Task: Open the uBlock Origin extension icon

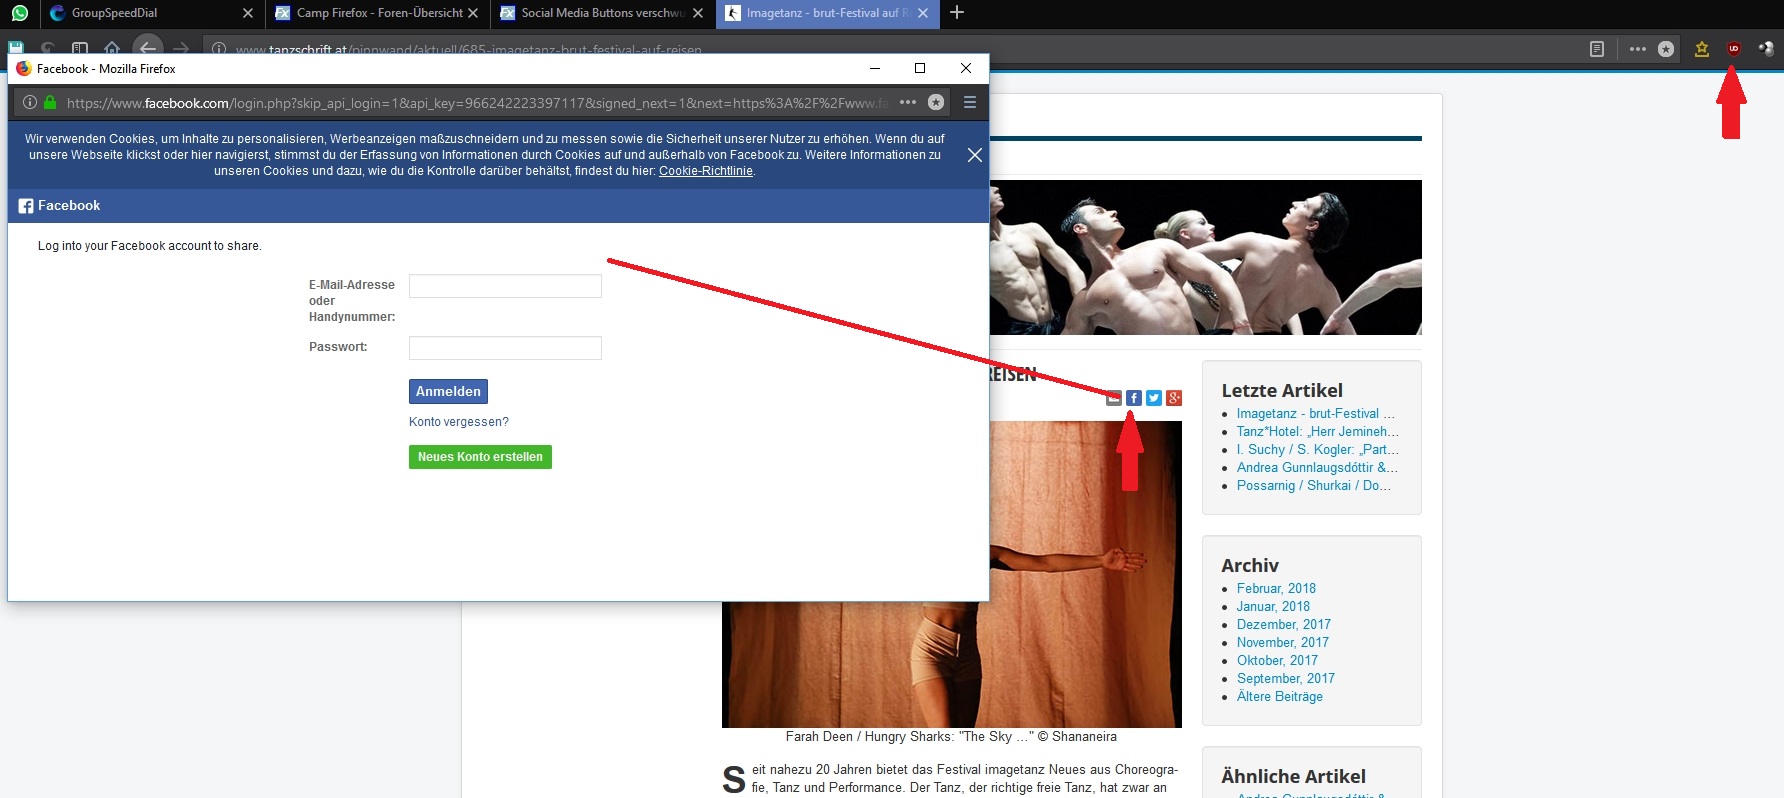Action: point(1734,49)
